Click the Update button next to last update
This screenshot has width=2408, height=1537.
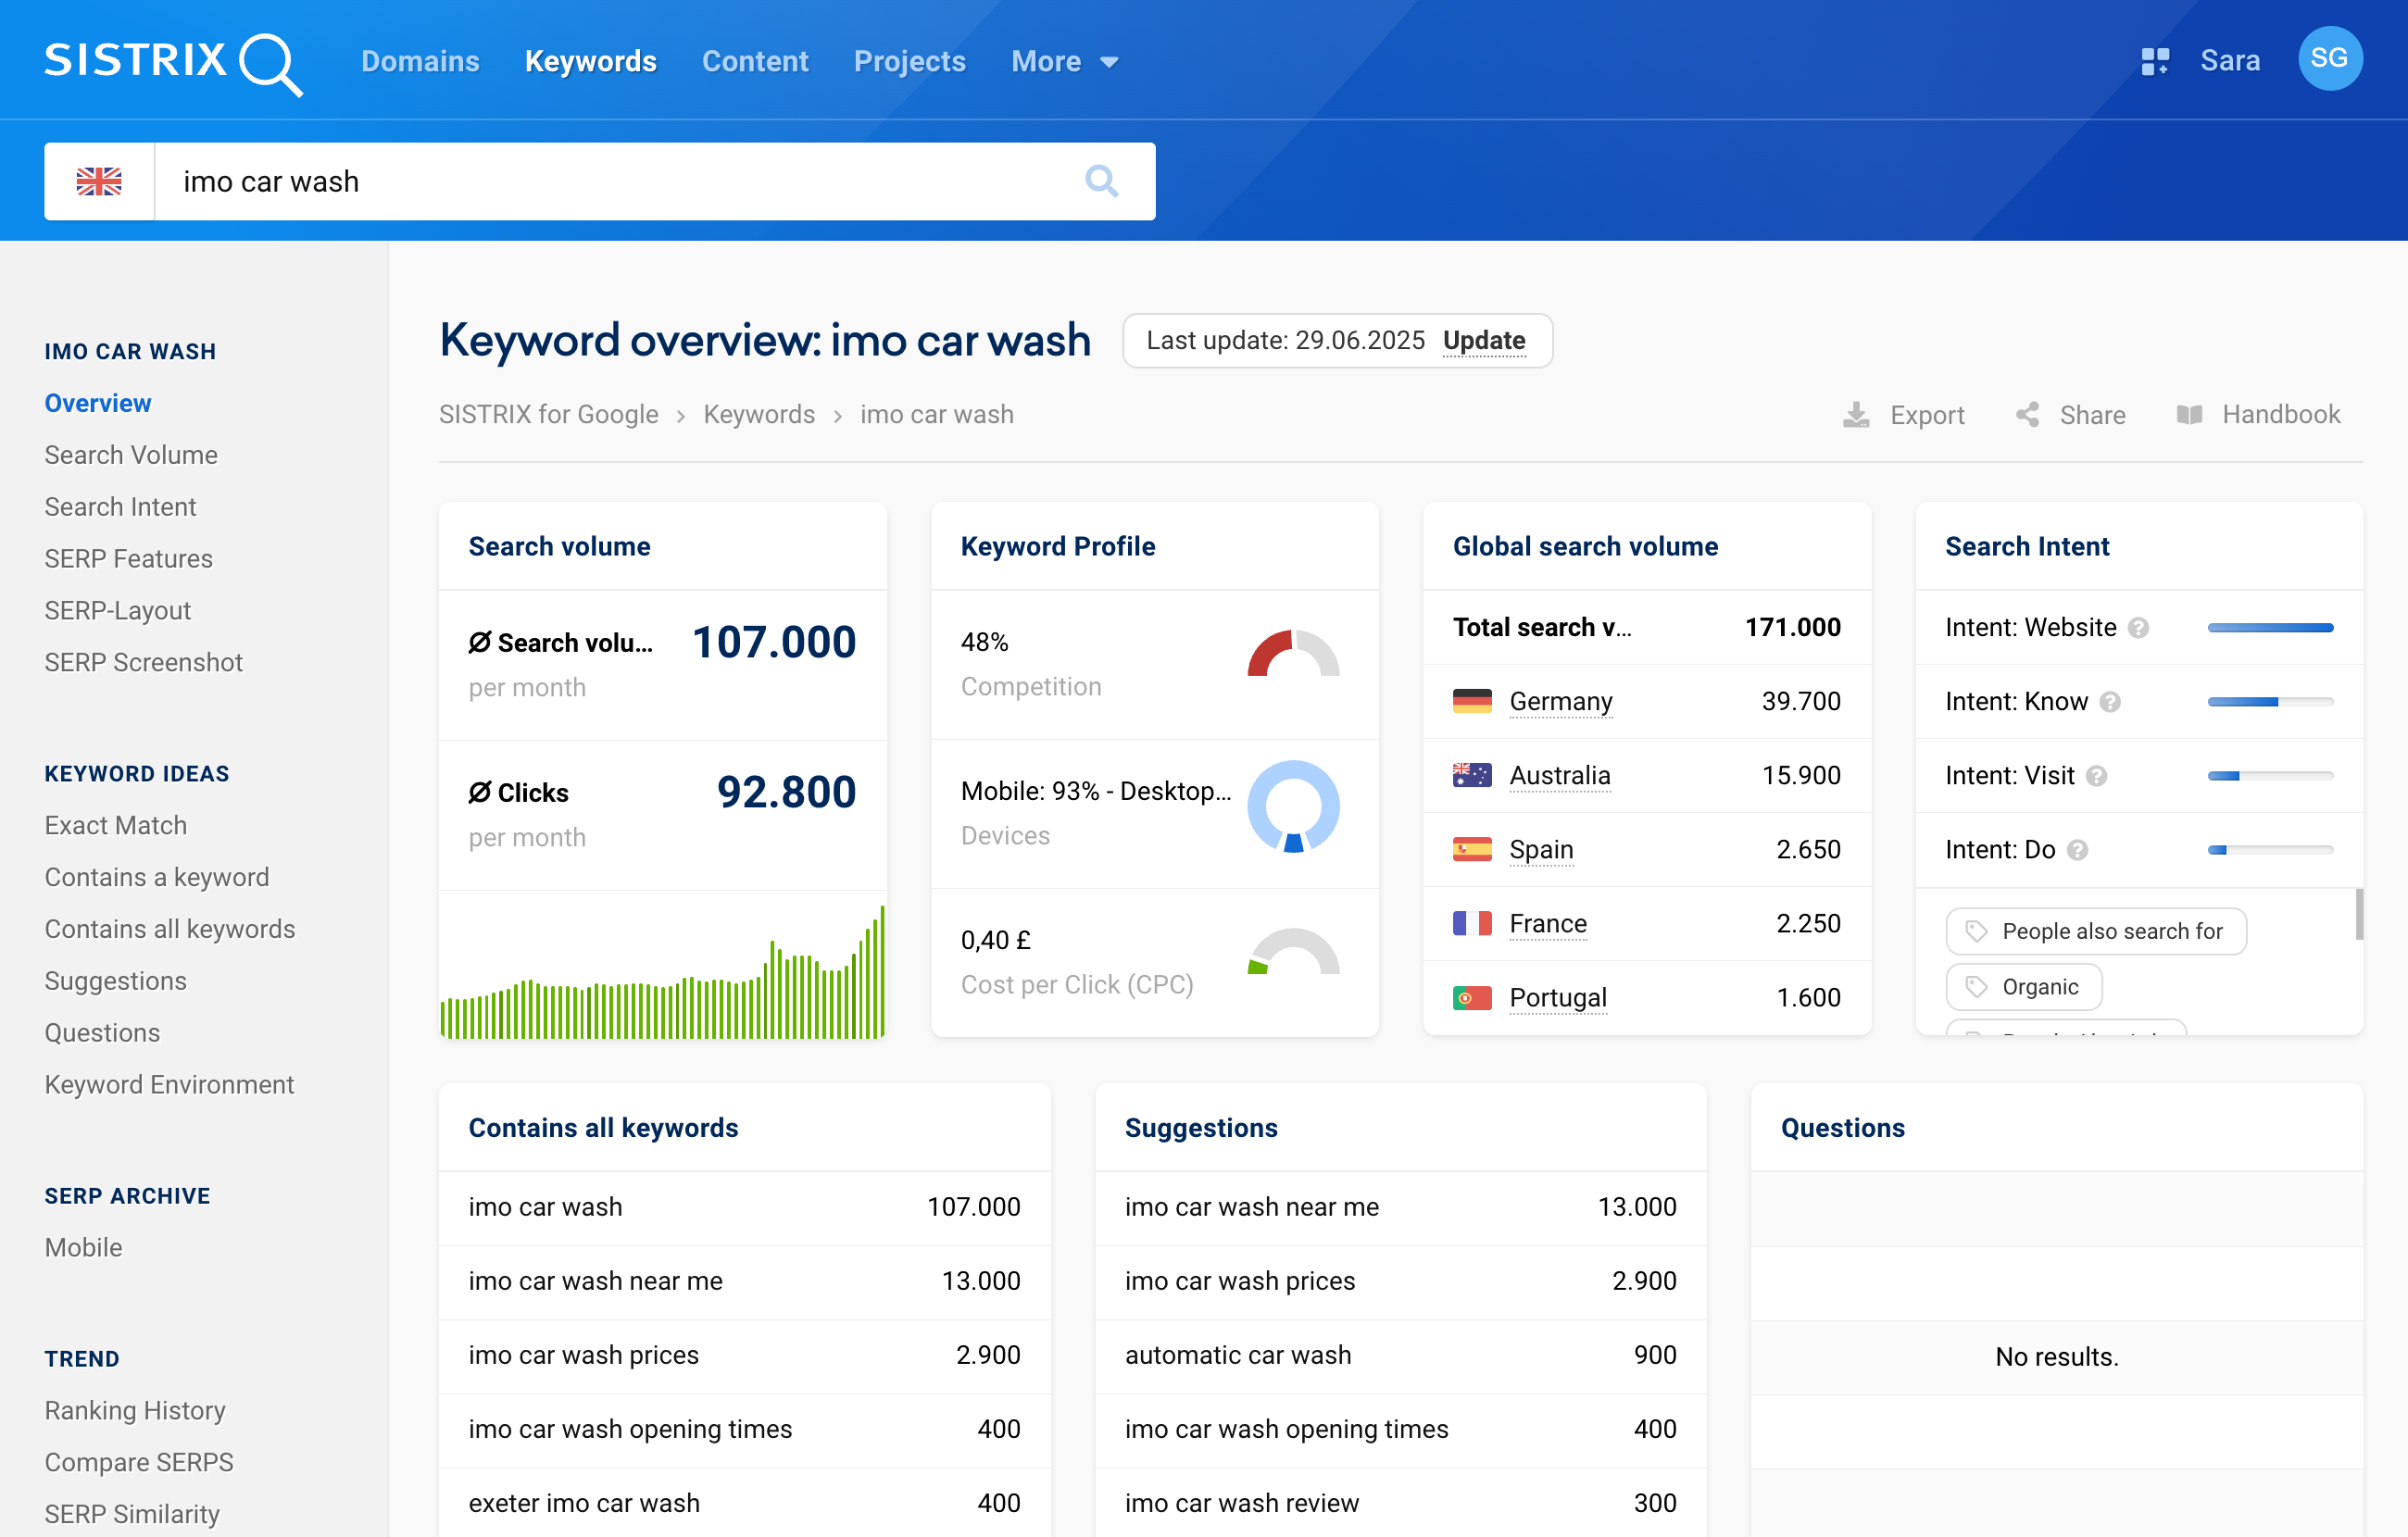(x=1484, y=341)
